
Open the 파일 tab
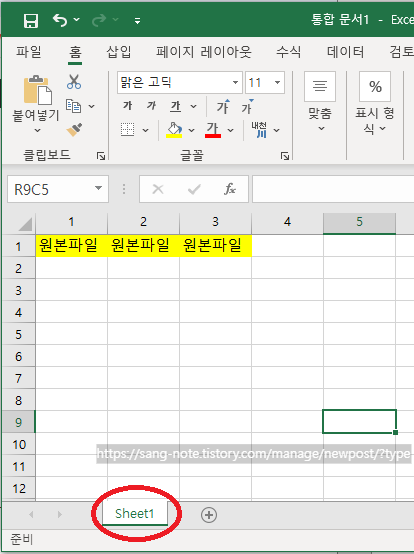pyautogui.click(x=29, y=52)
